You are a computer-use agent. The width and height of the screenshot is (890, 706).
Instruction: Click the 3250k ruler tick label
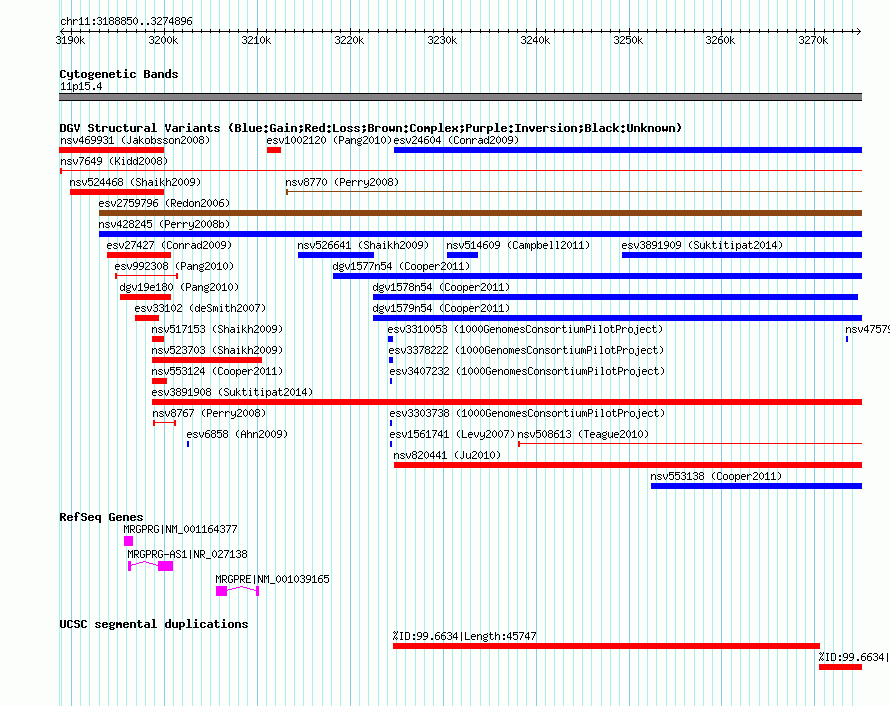pyautogui.click(x=628, y=40)
